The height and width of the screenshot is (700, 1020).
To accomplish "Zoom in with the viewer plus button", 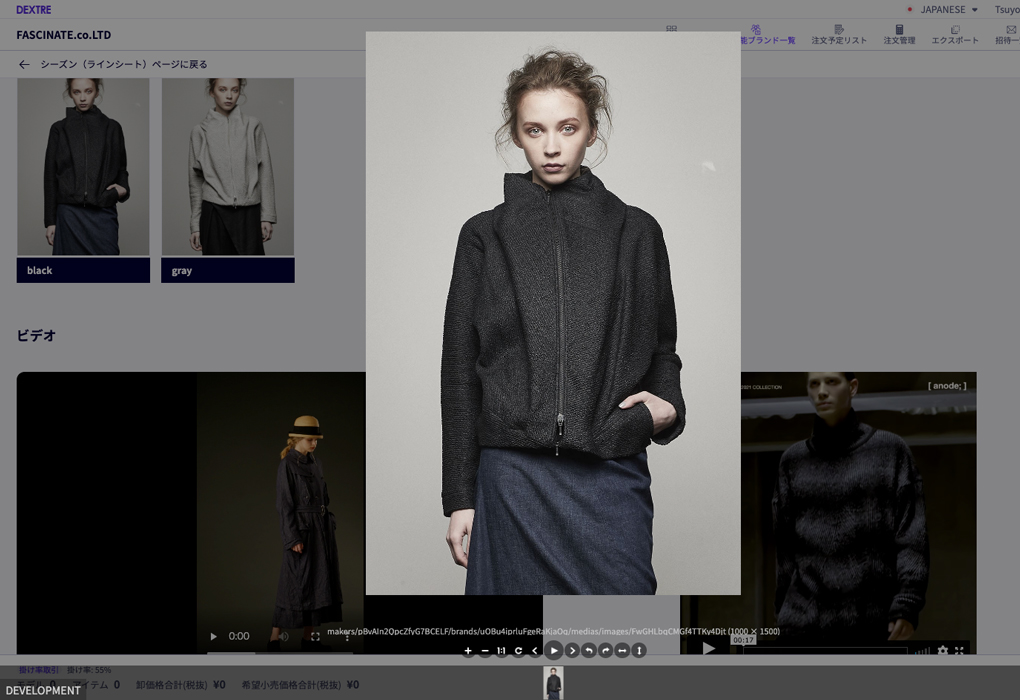I will point(468,651).
